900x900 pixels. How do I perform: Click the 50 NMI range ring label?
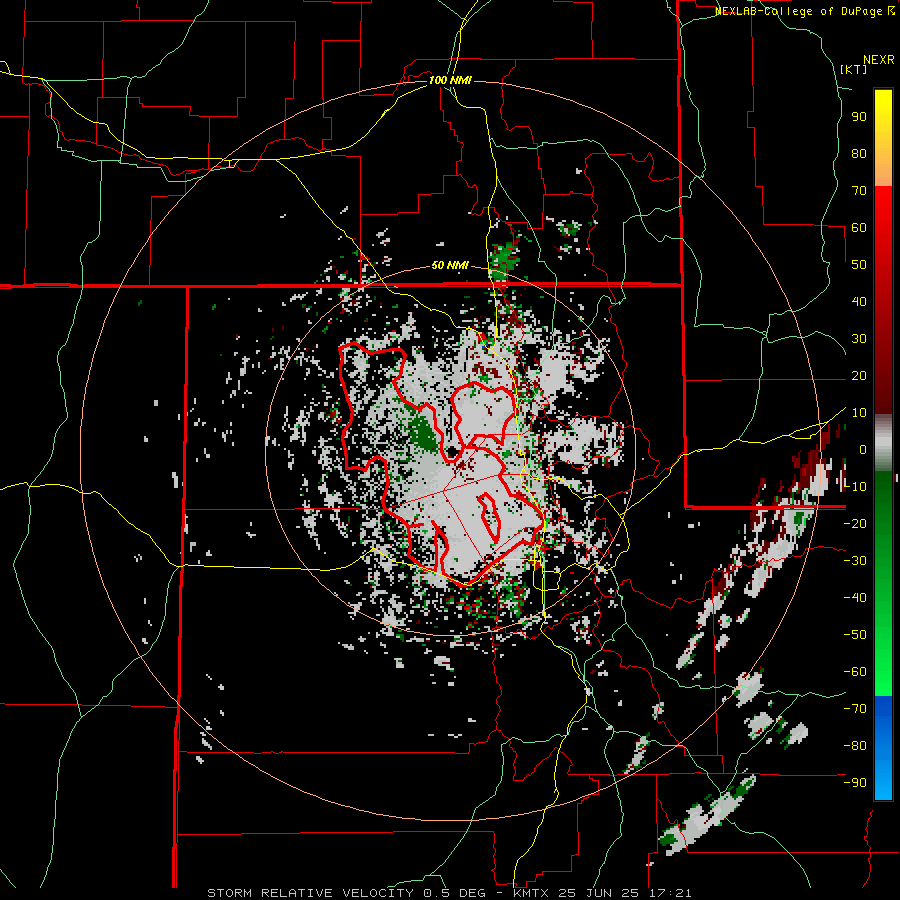(450, 266)
